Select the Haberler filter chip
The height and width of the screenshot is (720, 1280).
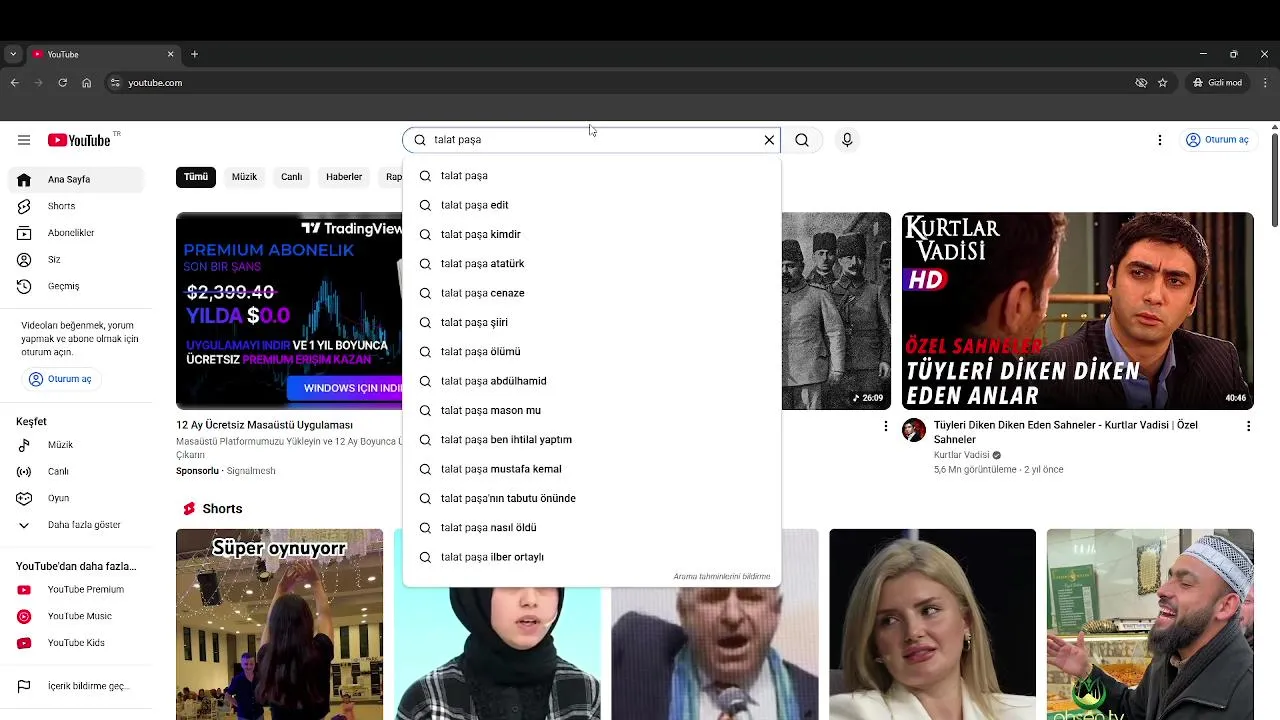pyautogui.click(x=344, y=177)
